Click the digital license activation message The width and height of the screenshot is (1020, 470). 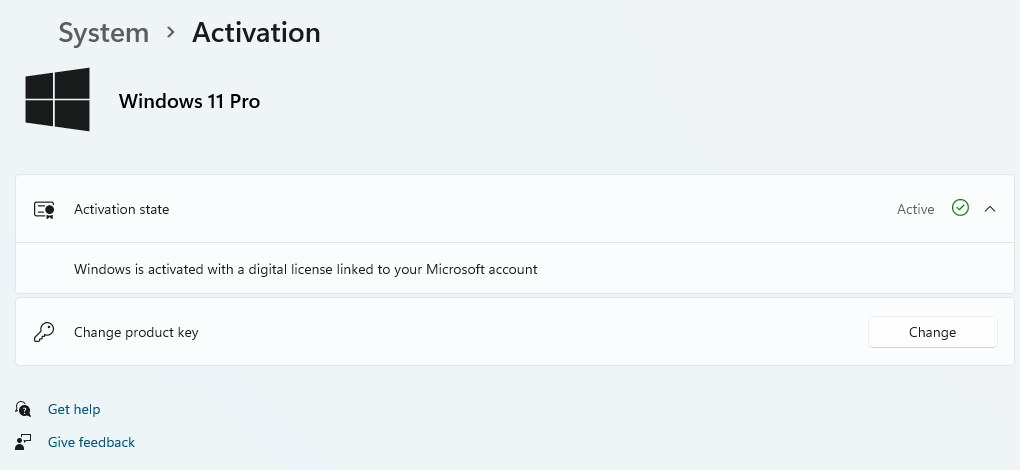(305, 269)
